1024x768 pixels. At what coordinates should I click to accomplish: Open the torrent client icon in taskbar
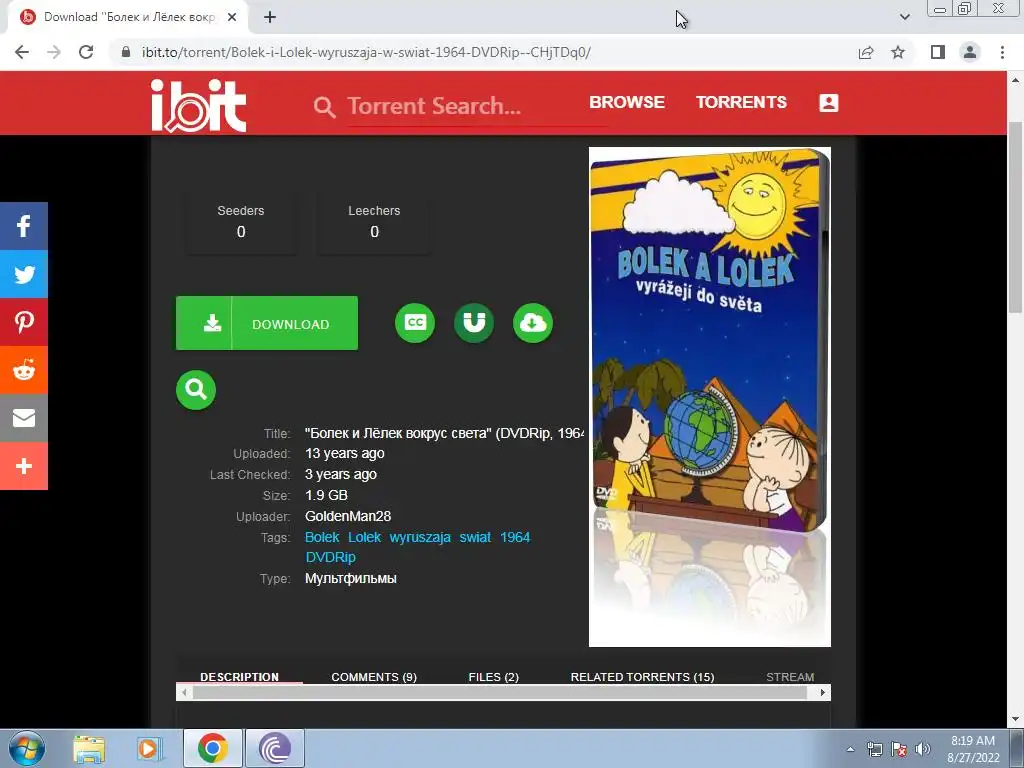275,748
